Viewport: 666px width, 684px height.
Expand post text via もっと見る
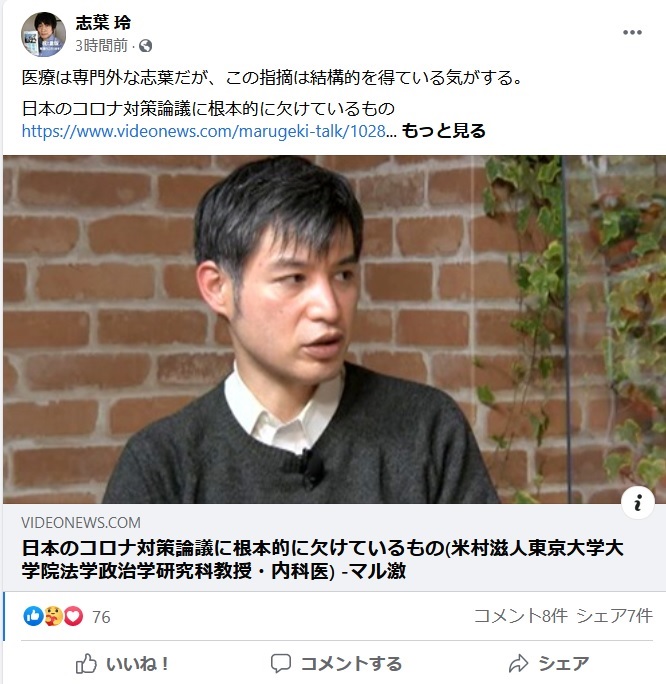coord(443,131)
